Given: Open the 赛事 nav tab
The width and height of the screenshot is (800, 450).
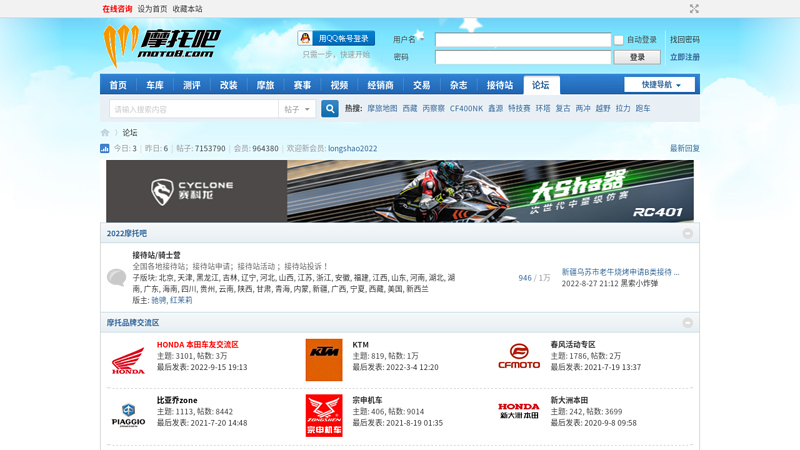Looking at the screenshot, I should click(302, 85).
